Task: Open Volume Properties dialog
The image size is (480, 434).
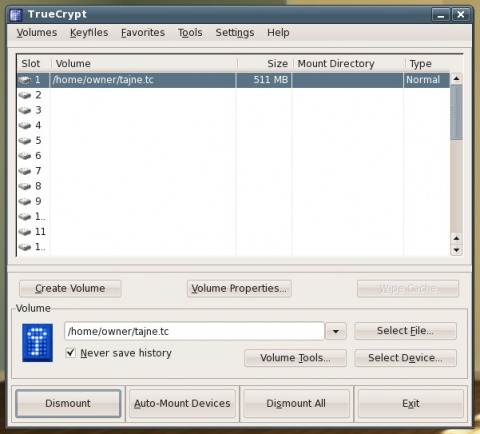Action: (239, 288)
